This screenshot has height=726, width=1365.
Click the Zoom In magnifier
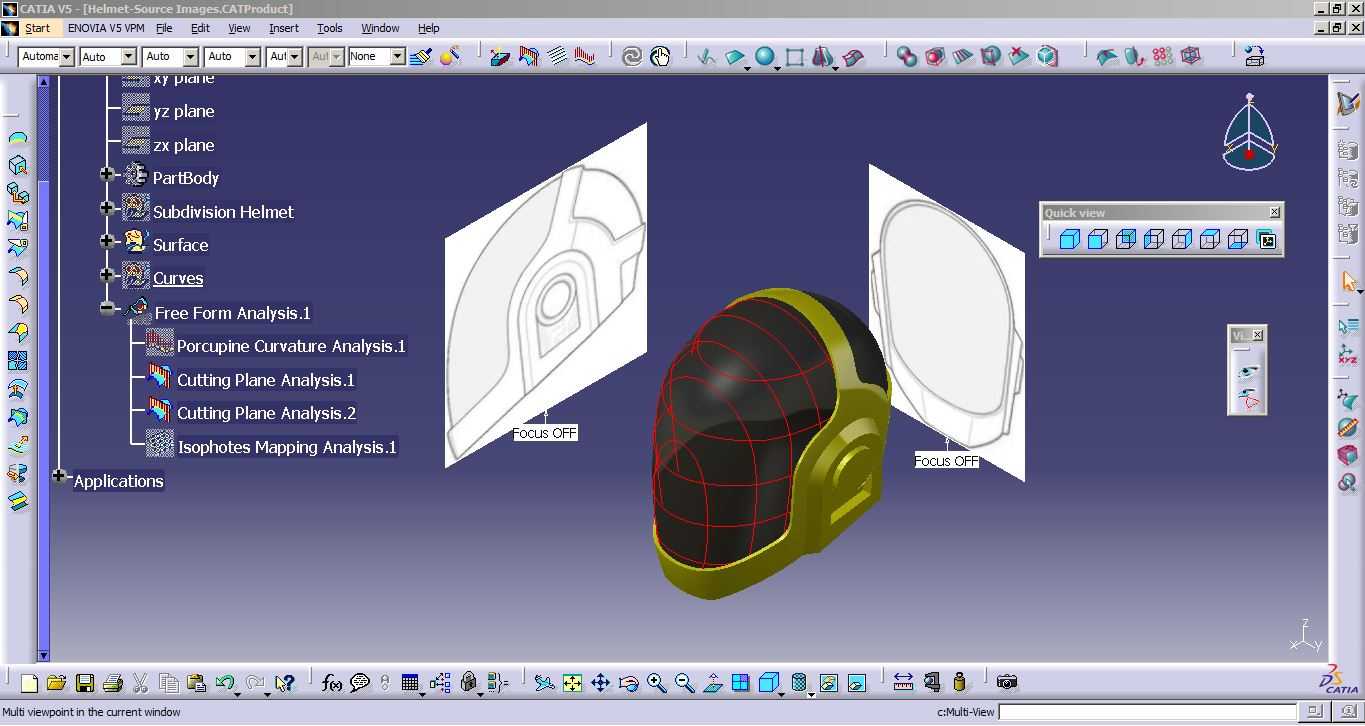pos(656,683)
